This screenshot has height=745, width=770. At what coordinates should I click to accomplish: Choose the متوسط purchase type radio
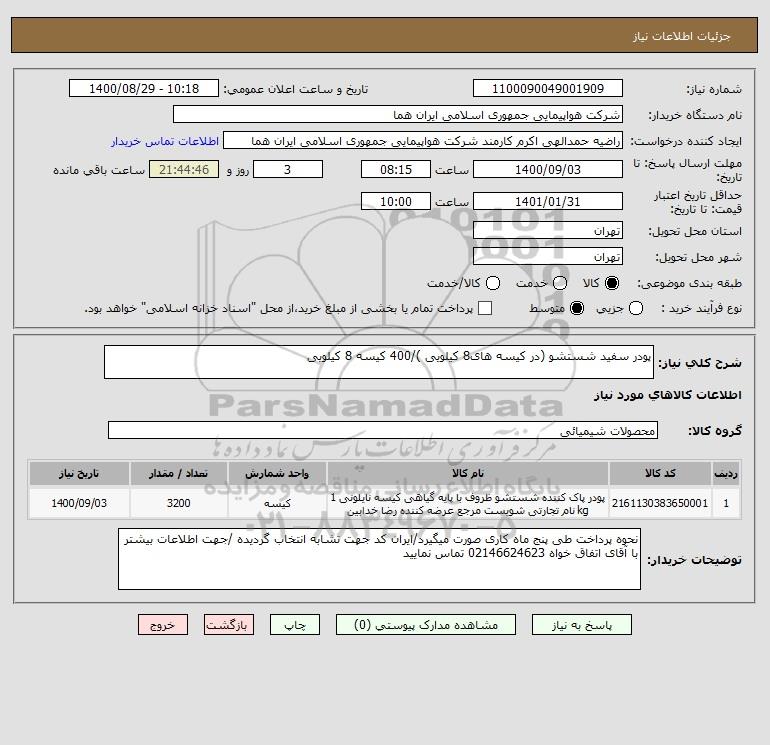(x=577, y=308)
